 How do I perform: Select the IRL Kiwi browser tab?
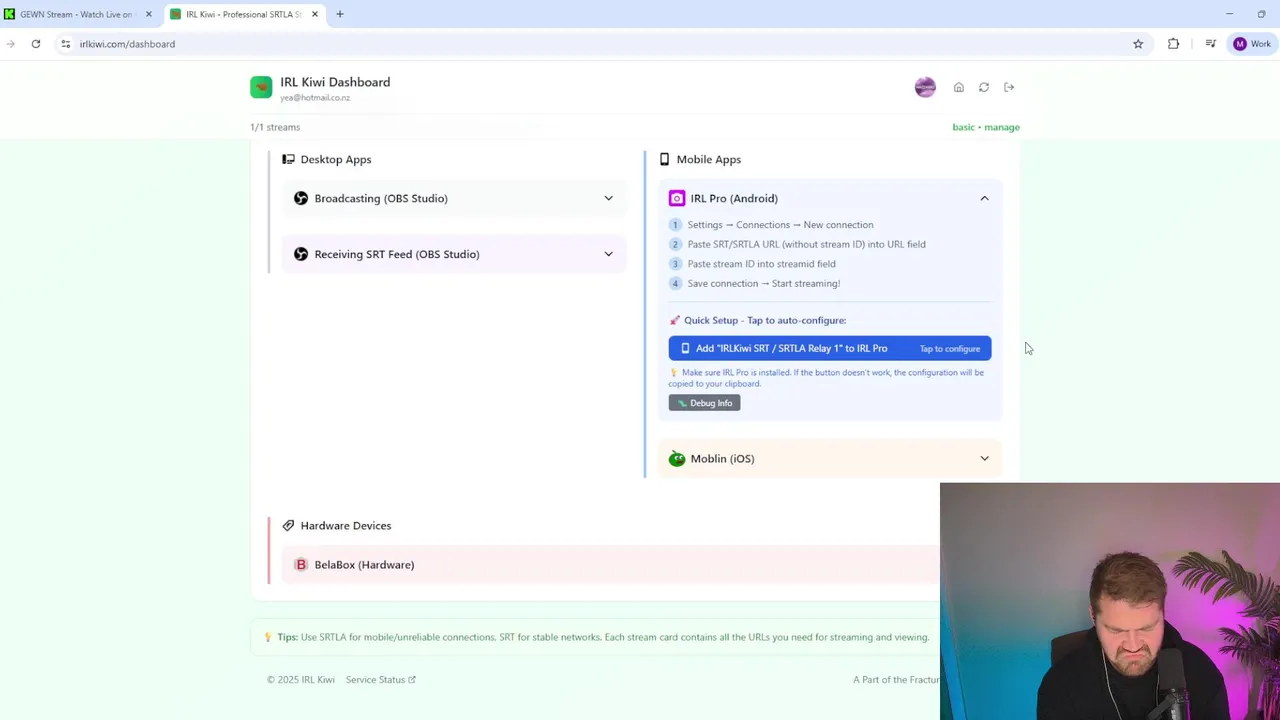[244, 14]
